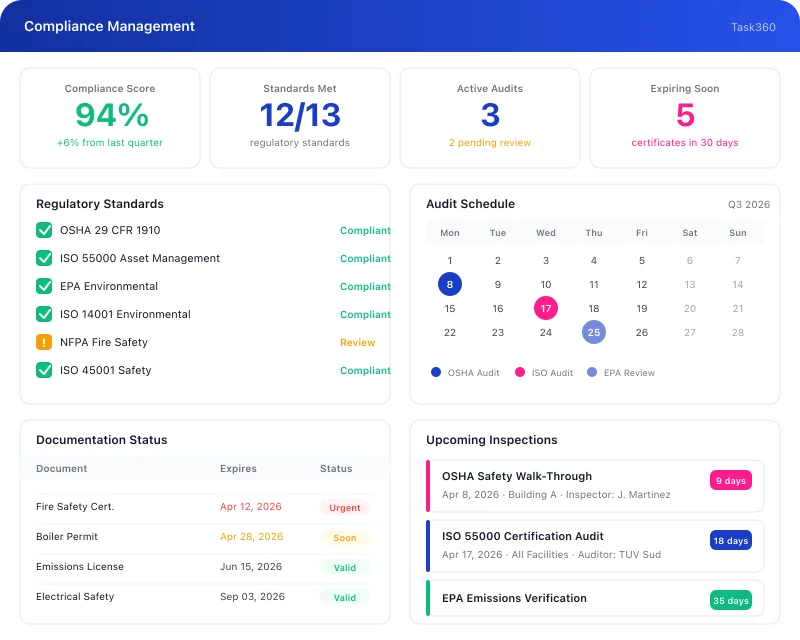
Task: Click the green checkmark next to EPA Environmental
Action: tap(42, 286)
